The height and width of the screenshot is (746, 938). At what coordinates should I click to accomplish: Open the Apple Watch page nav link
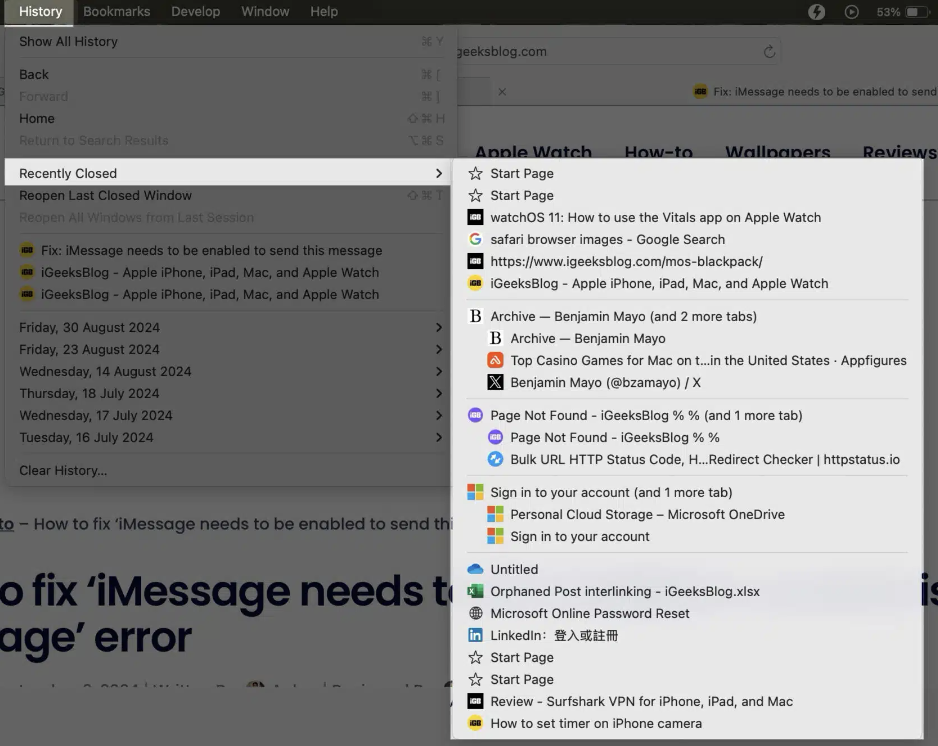click(533, 152)
